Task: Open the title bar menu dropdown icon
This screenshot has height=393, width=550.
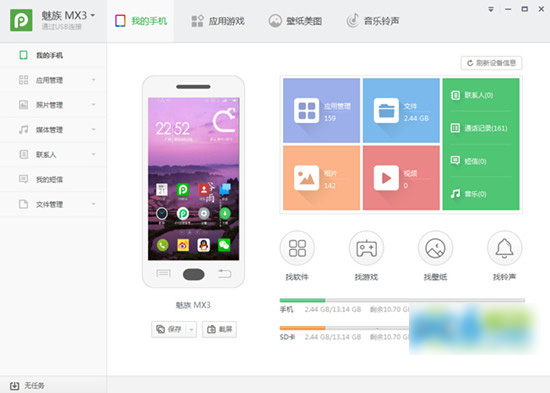Action: [491, 9]
